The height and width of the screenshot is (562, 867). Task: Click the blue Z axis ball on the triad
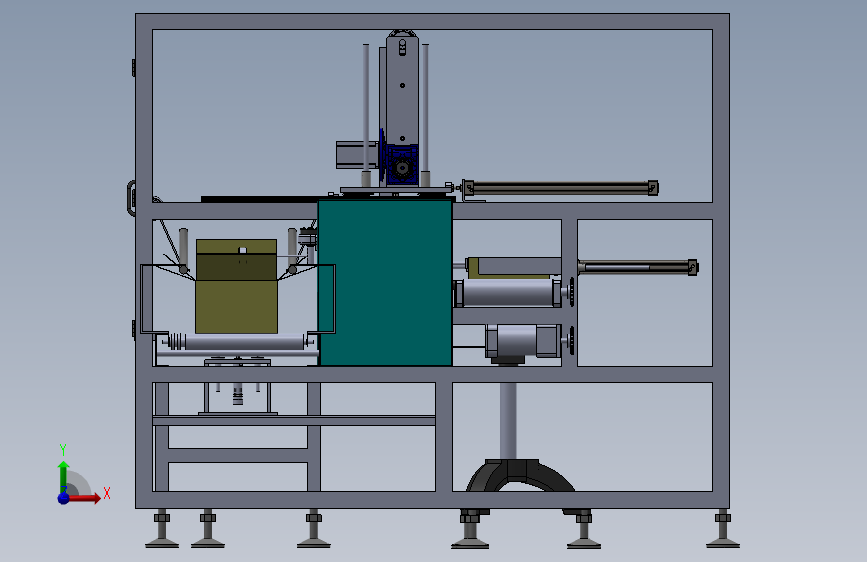pyautogui.click(x=64, y=498)
